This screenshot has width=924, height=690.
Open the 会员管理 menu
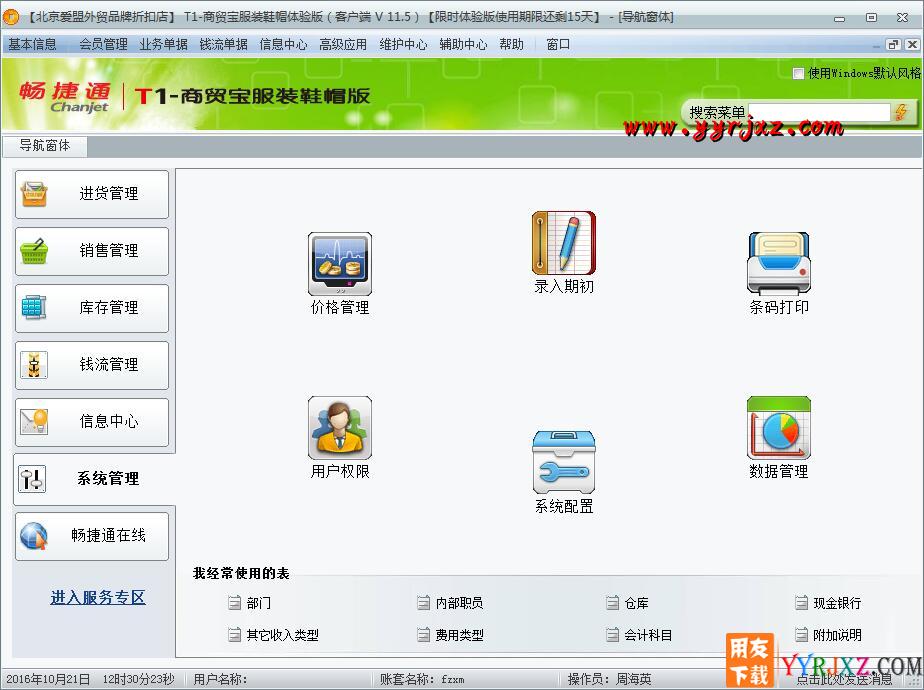click(104, 45)
